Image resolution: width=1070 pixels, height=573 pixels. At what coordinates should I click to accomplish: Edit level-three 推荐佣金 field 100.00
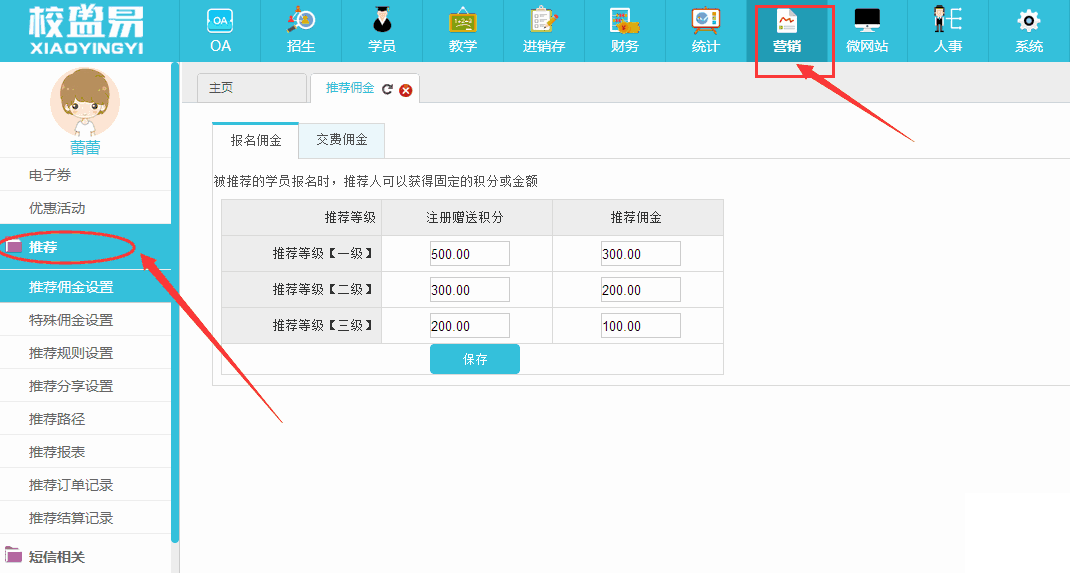(641, 326)
